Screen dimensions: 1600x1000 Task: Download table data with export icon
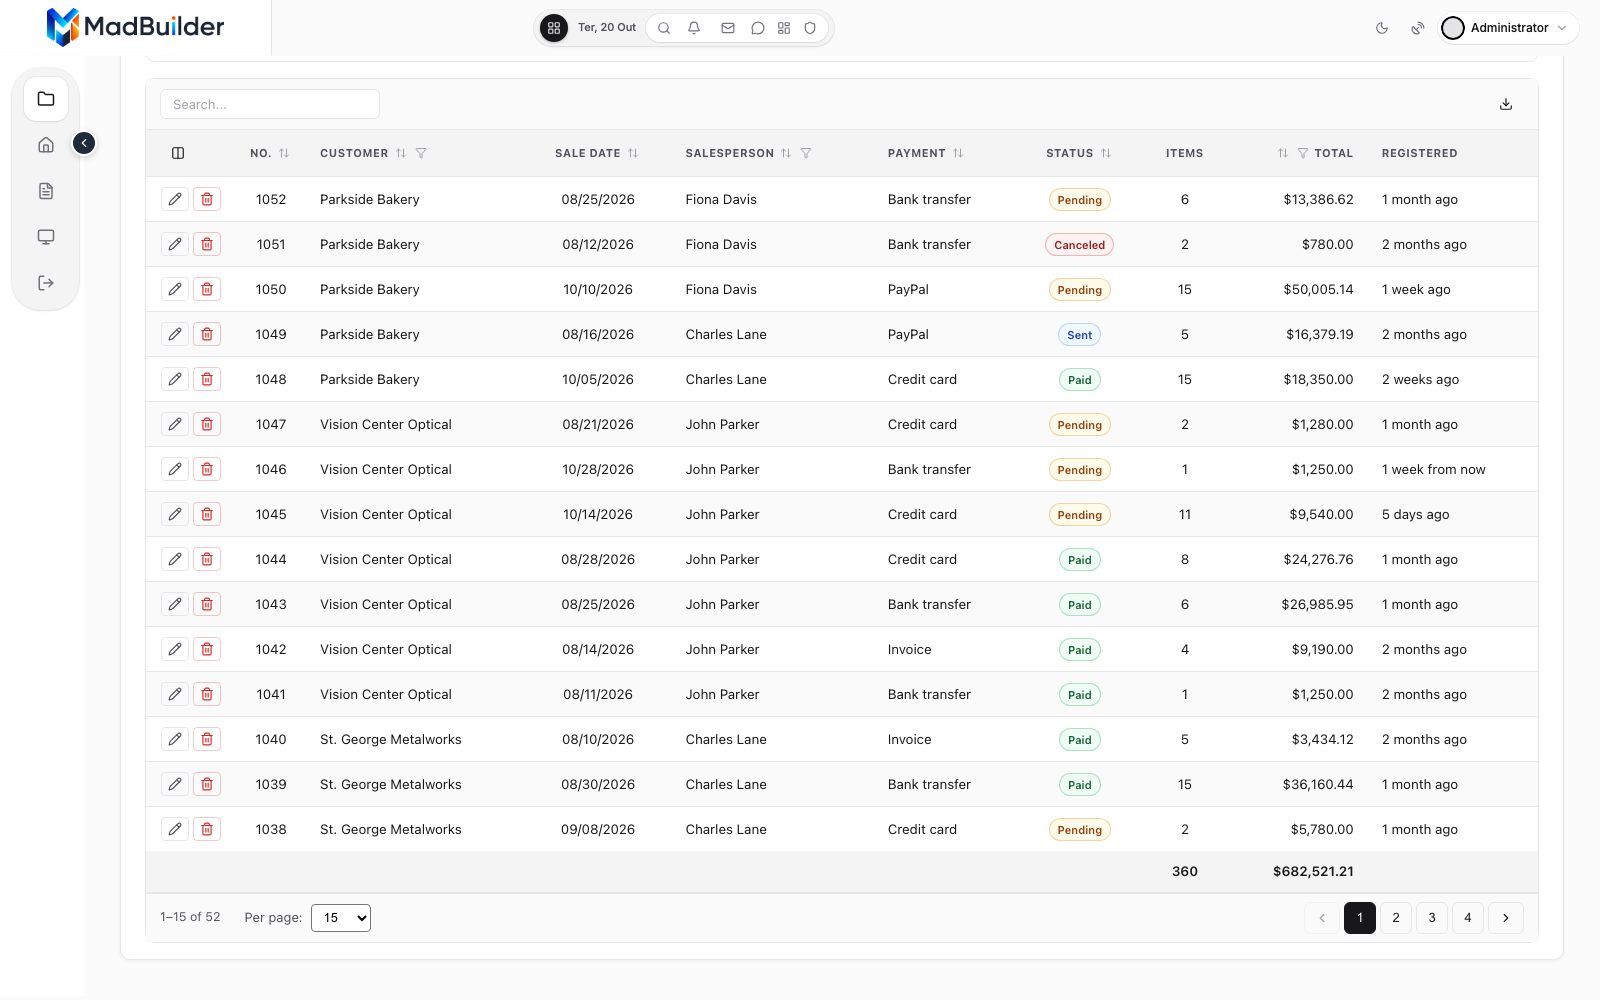[1506, 104]
